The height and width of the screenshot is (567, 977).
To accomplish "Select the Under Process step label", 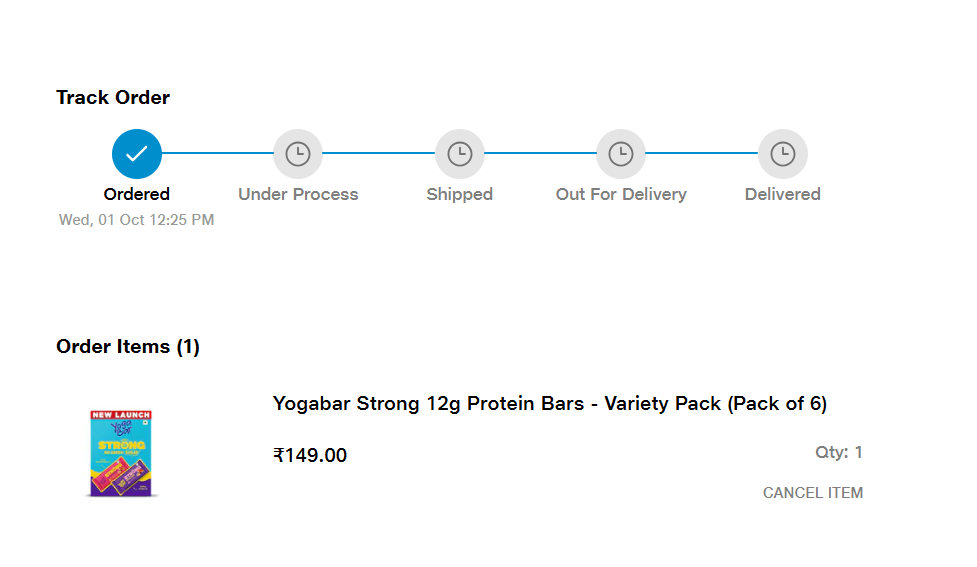I will (298, 194).
